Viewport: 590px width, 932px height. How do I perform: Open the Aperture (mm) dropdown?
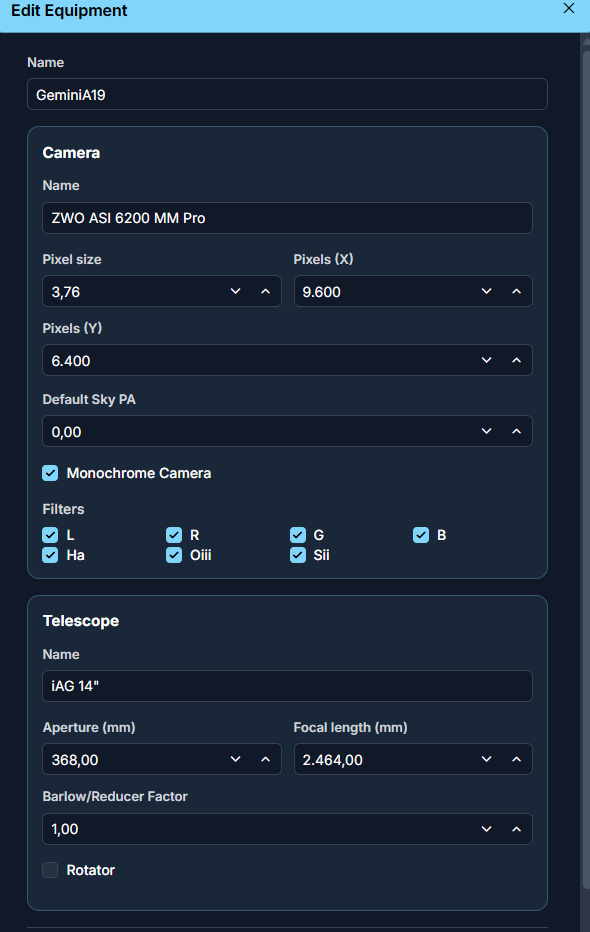coord(236,759)
